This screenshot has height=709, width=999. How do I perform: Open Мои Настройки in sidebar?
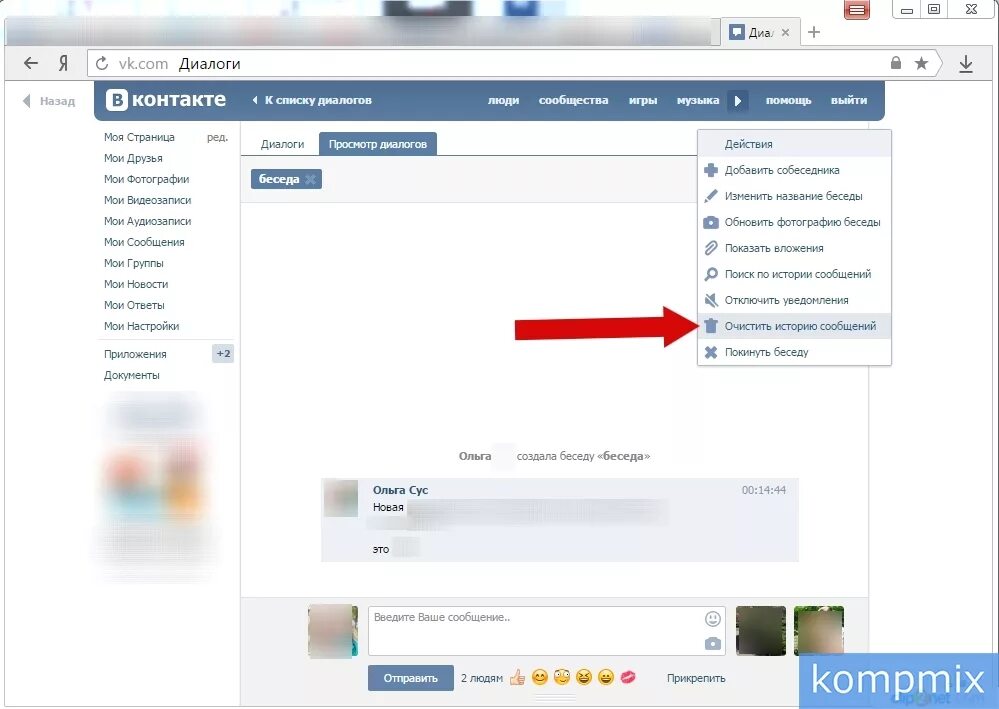tap(141, 326)
